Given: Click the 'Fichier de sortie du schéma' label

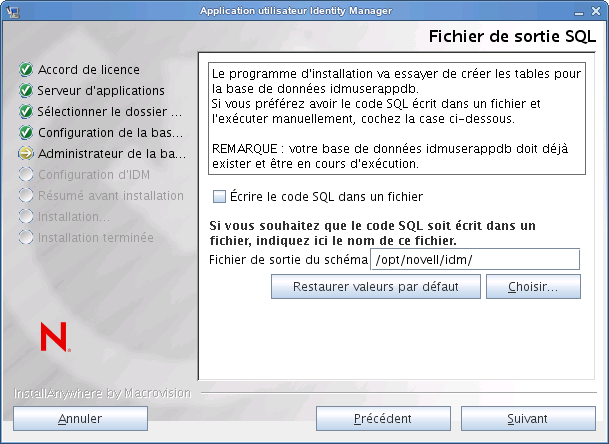Looking at the screenshot, I should click(x=289, y=259).
